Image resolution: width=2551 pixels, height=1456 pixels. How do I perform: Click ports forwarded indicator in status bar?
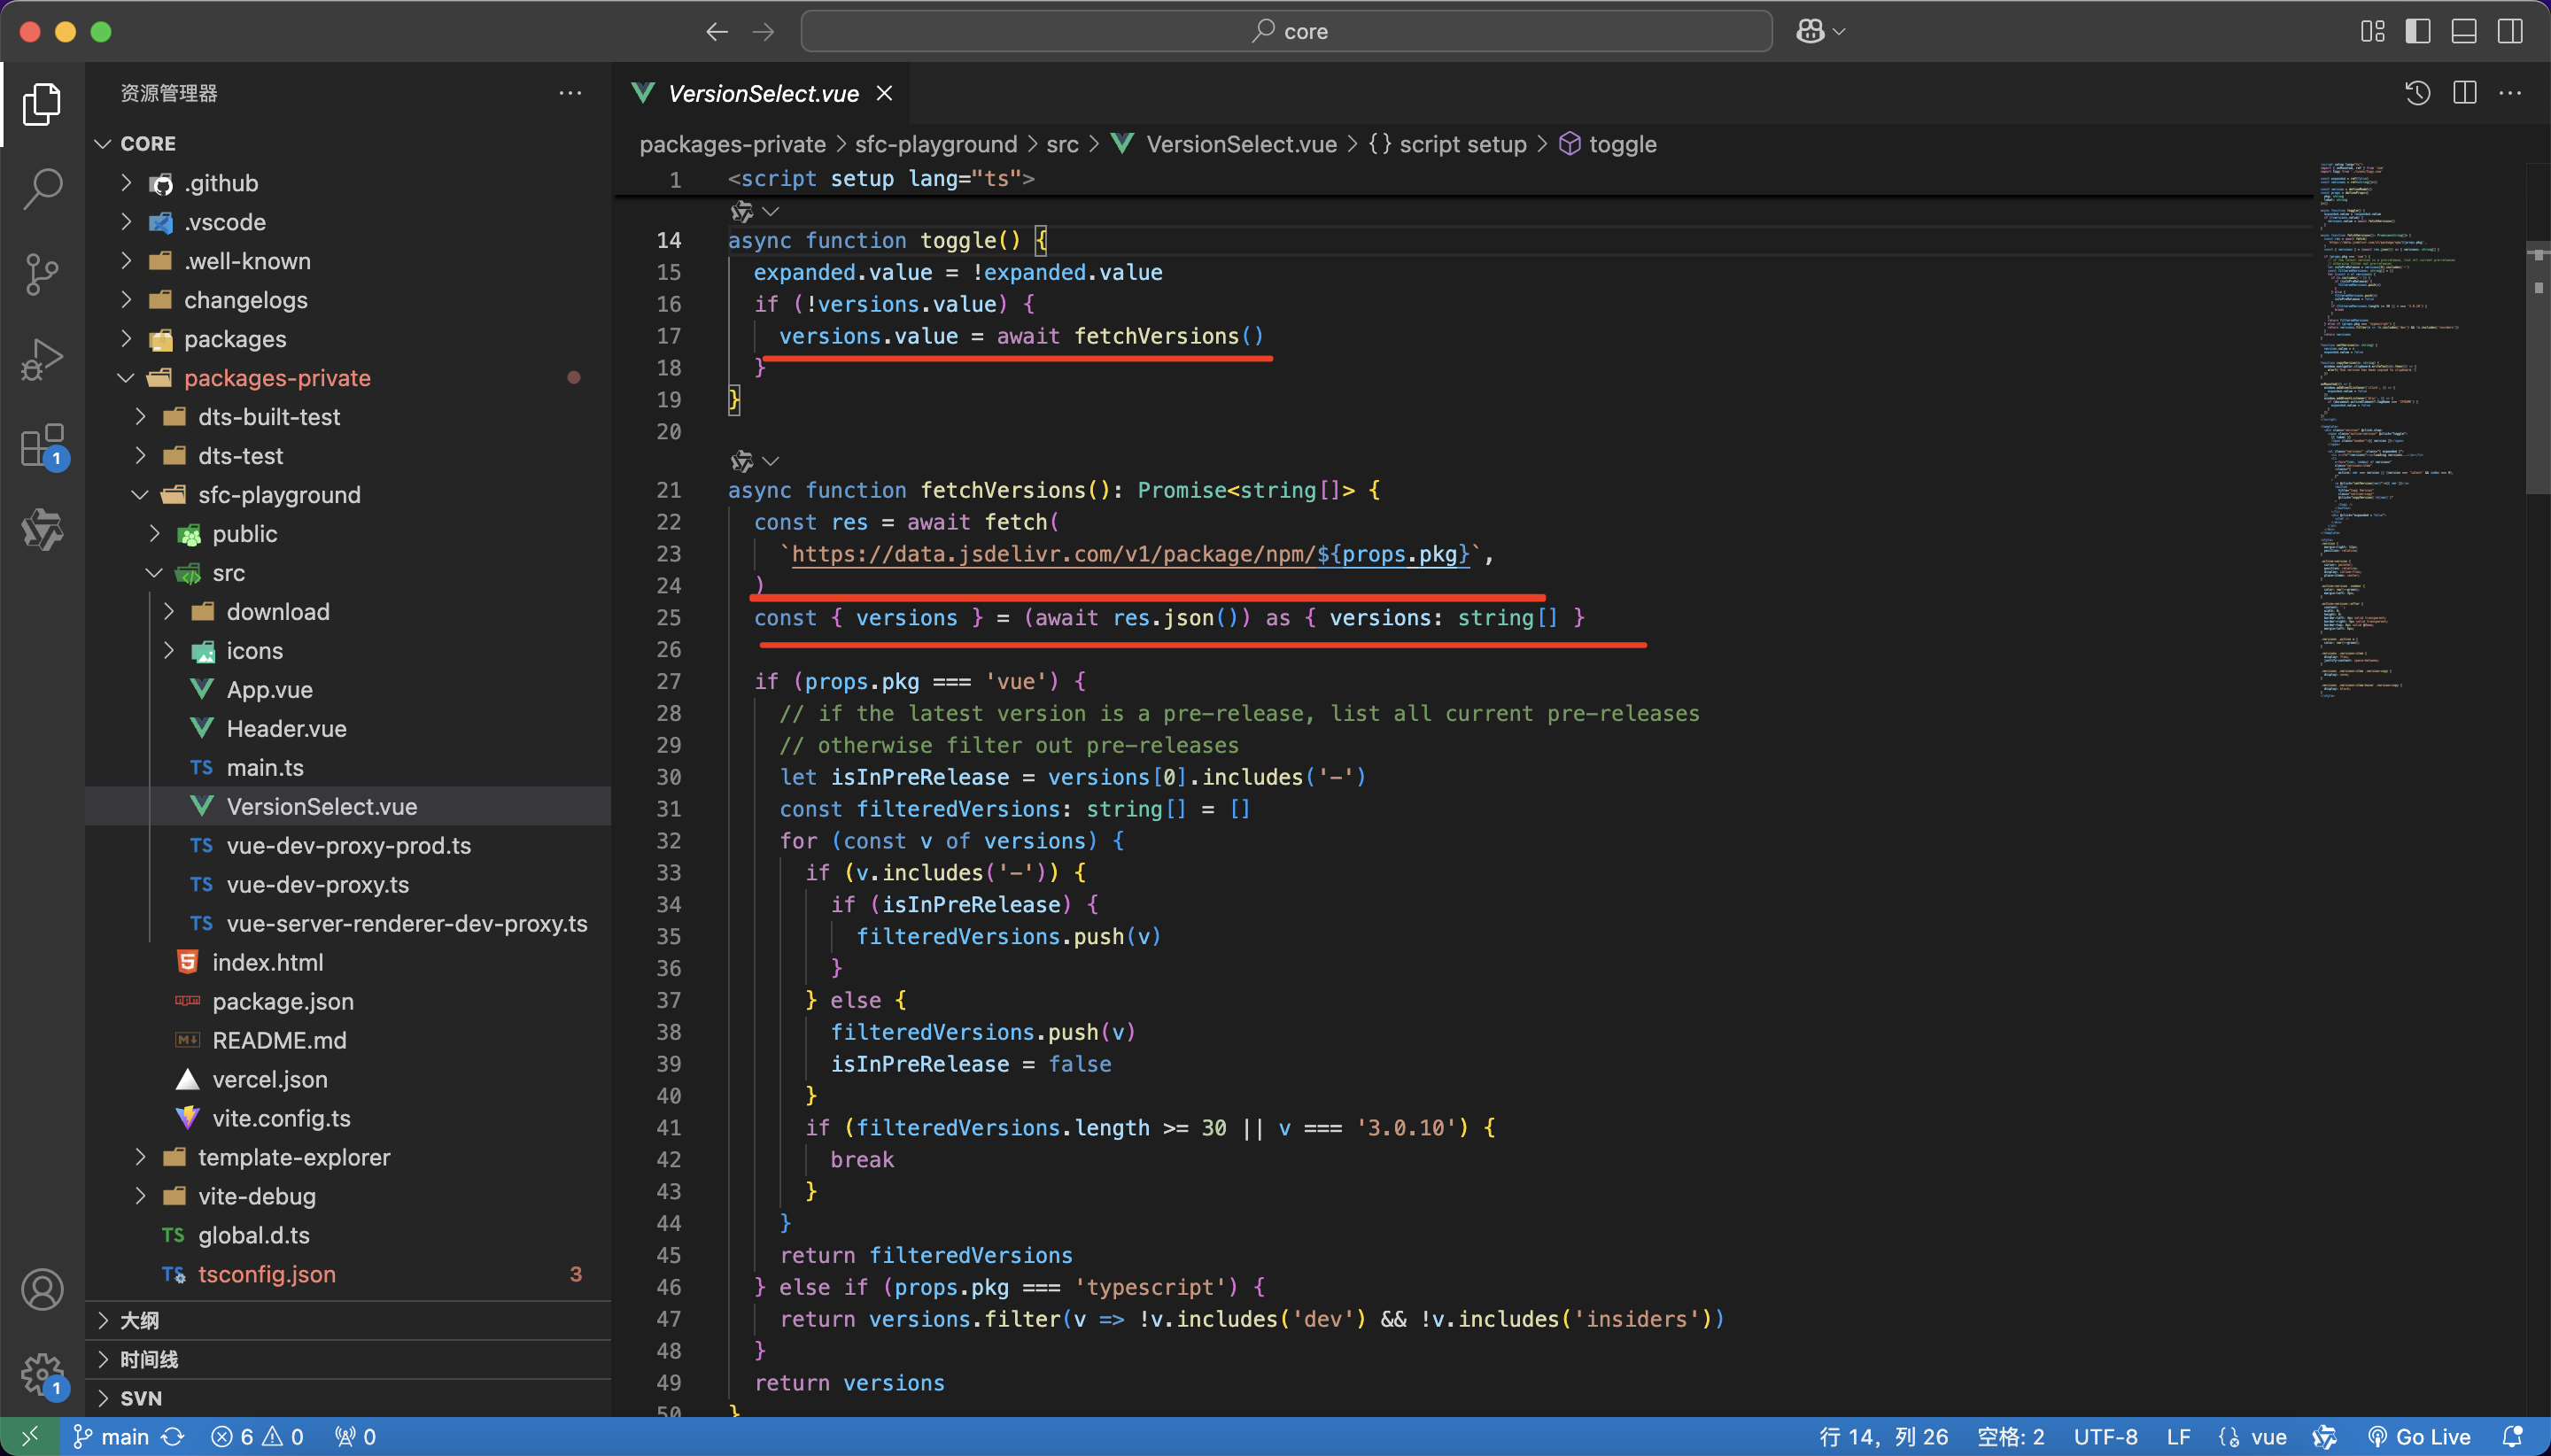click(355, 1437)
